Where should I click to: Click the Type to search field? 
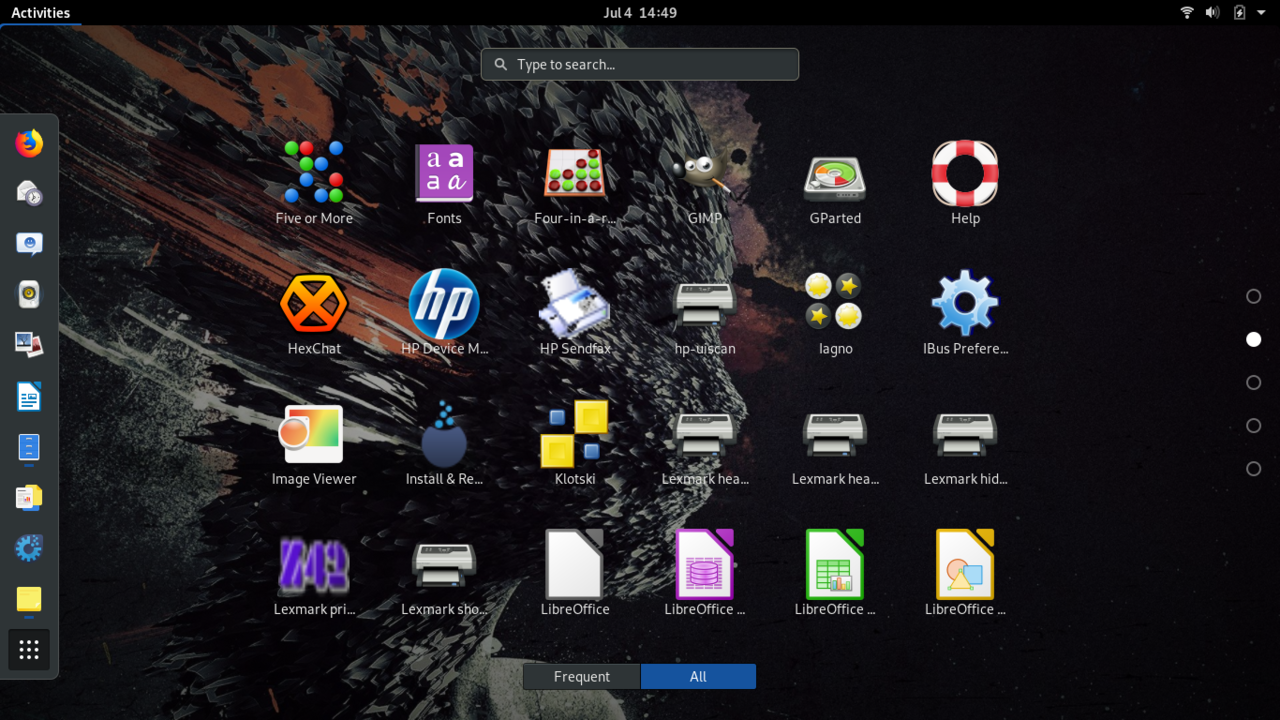point(640,64)
